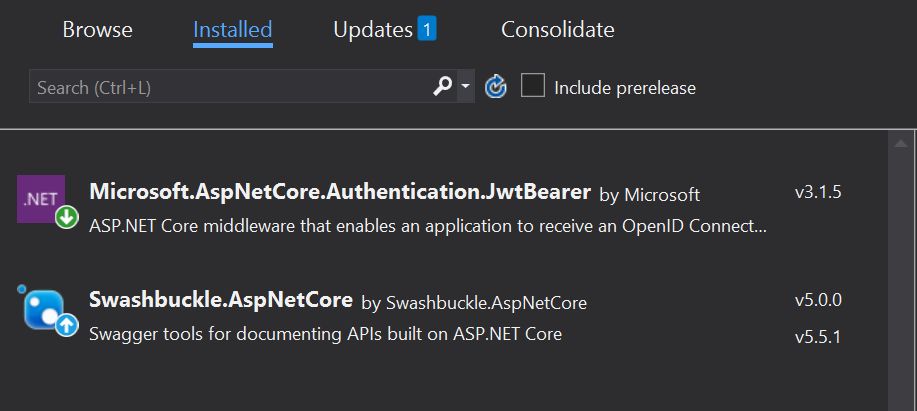Click the refresh package list icon
The width and height of the screenshot is (917, 411).
[x=495, y=88]
